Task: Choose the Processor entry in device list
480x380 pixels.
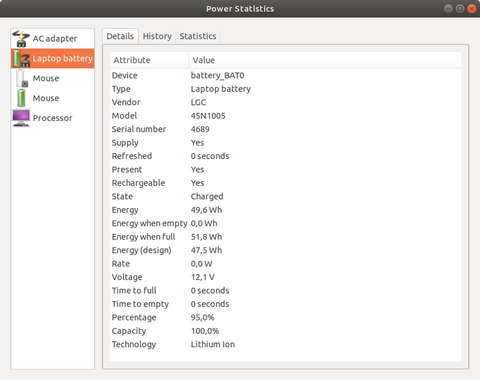Action: 53,118
